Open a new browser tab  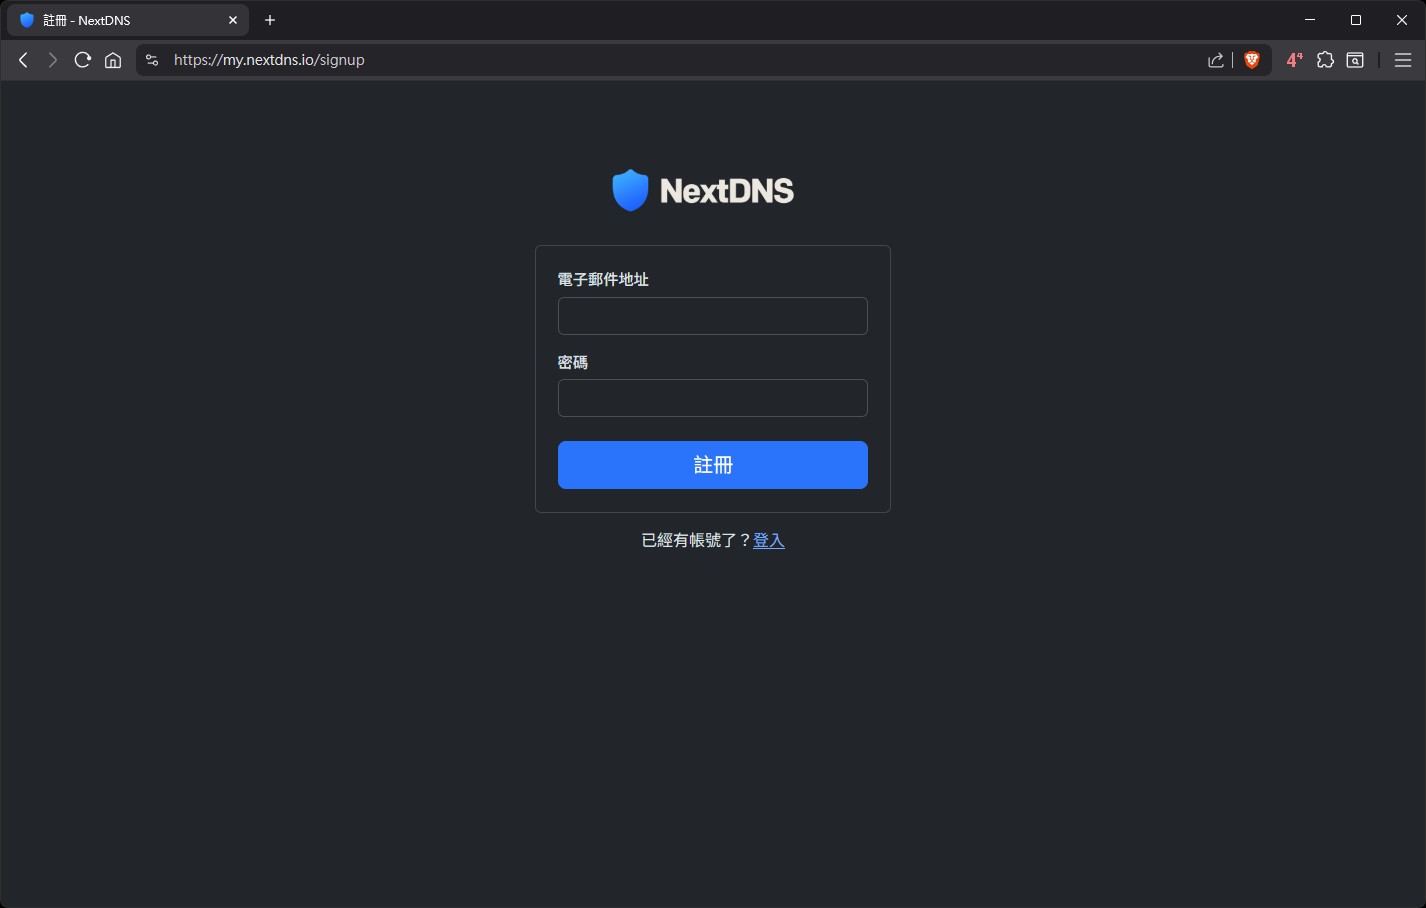(x=270, y=20)
